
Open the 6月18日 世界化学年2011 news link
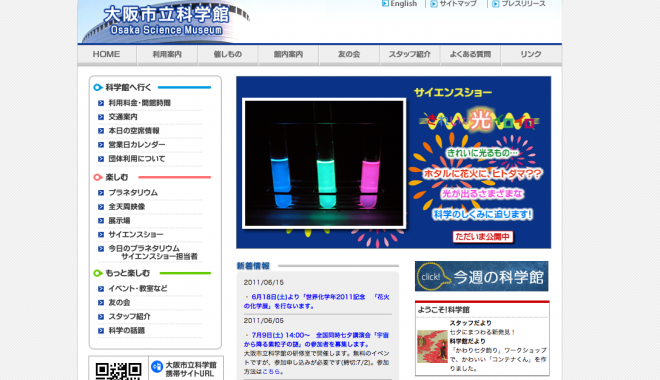pyautogui.click(x=317, y=302)
